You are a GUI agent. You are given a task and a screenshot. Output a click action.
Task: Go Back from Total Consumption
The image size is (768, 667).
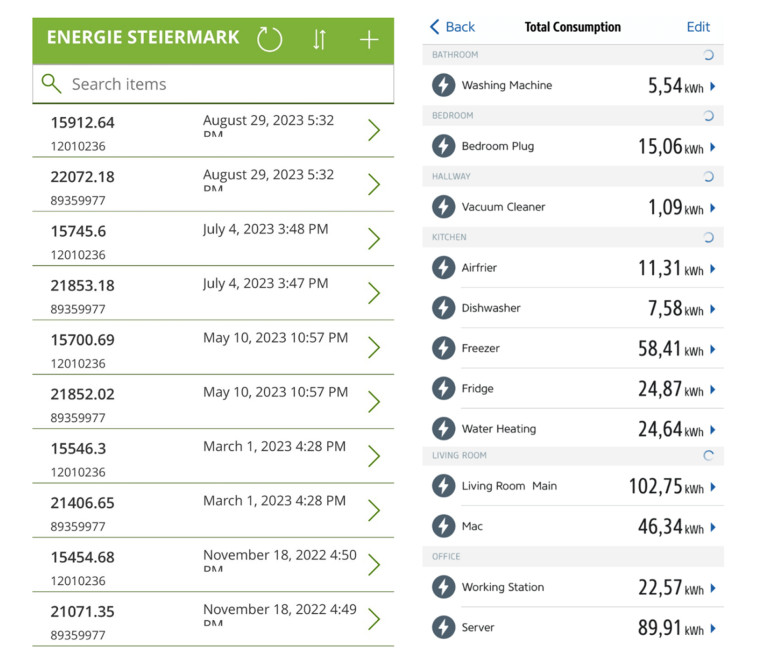[x=453, y=27]
